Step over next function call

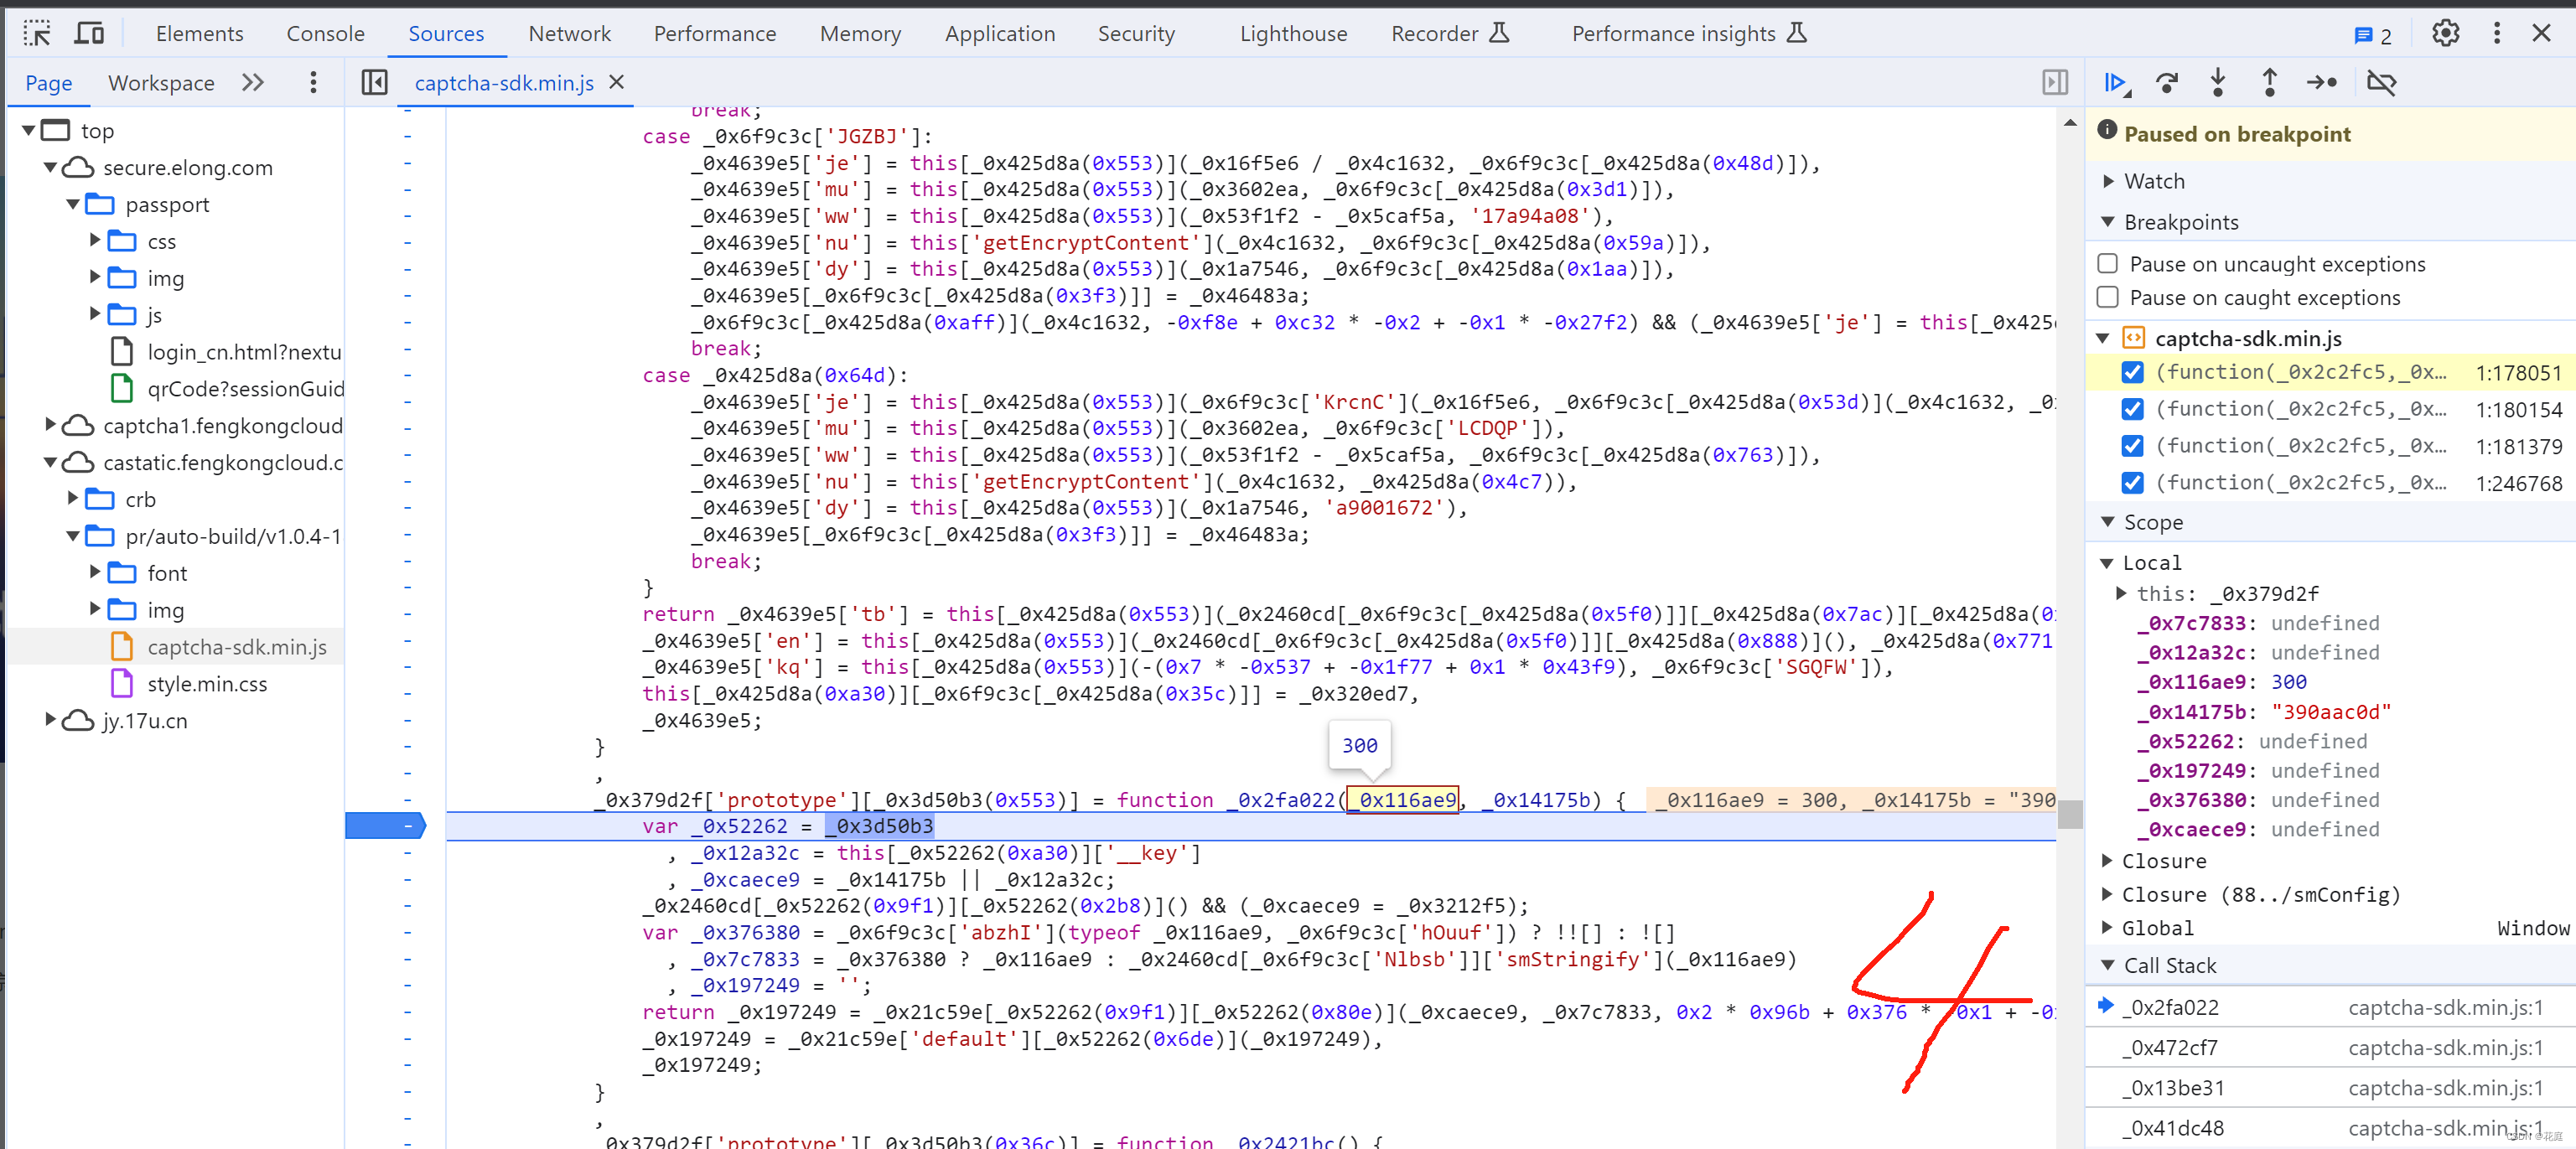(2167, 83)
